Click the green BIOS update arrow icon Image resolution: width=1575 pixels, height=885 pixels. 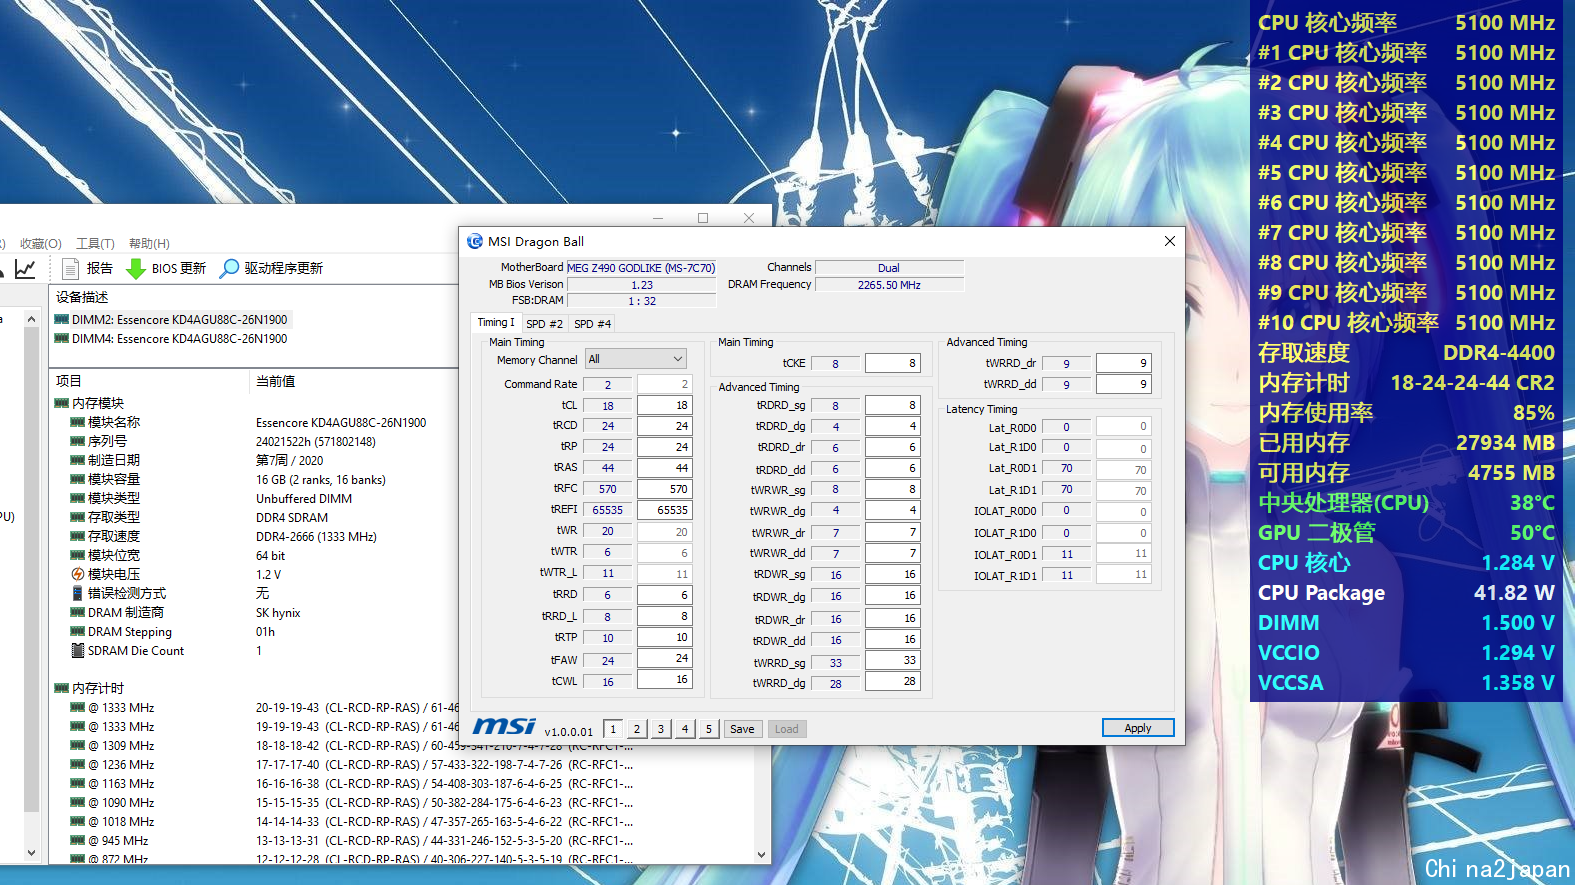pyautogui.click(x=136, y=268)
